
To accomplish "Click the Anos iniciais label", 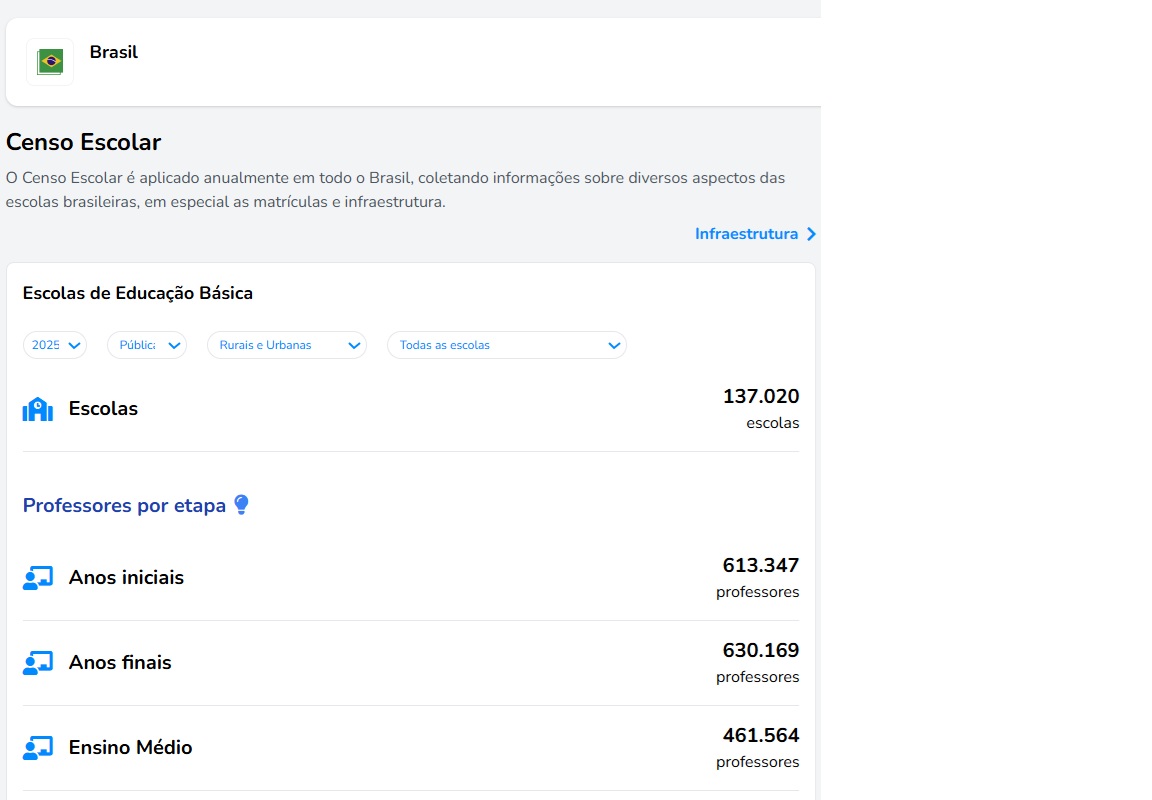I will (126, 578).
